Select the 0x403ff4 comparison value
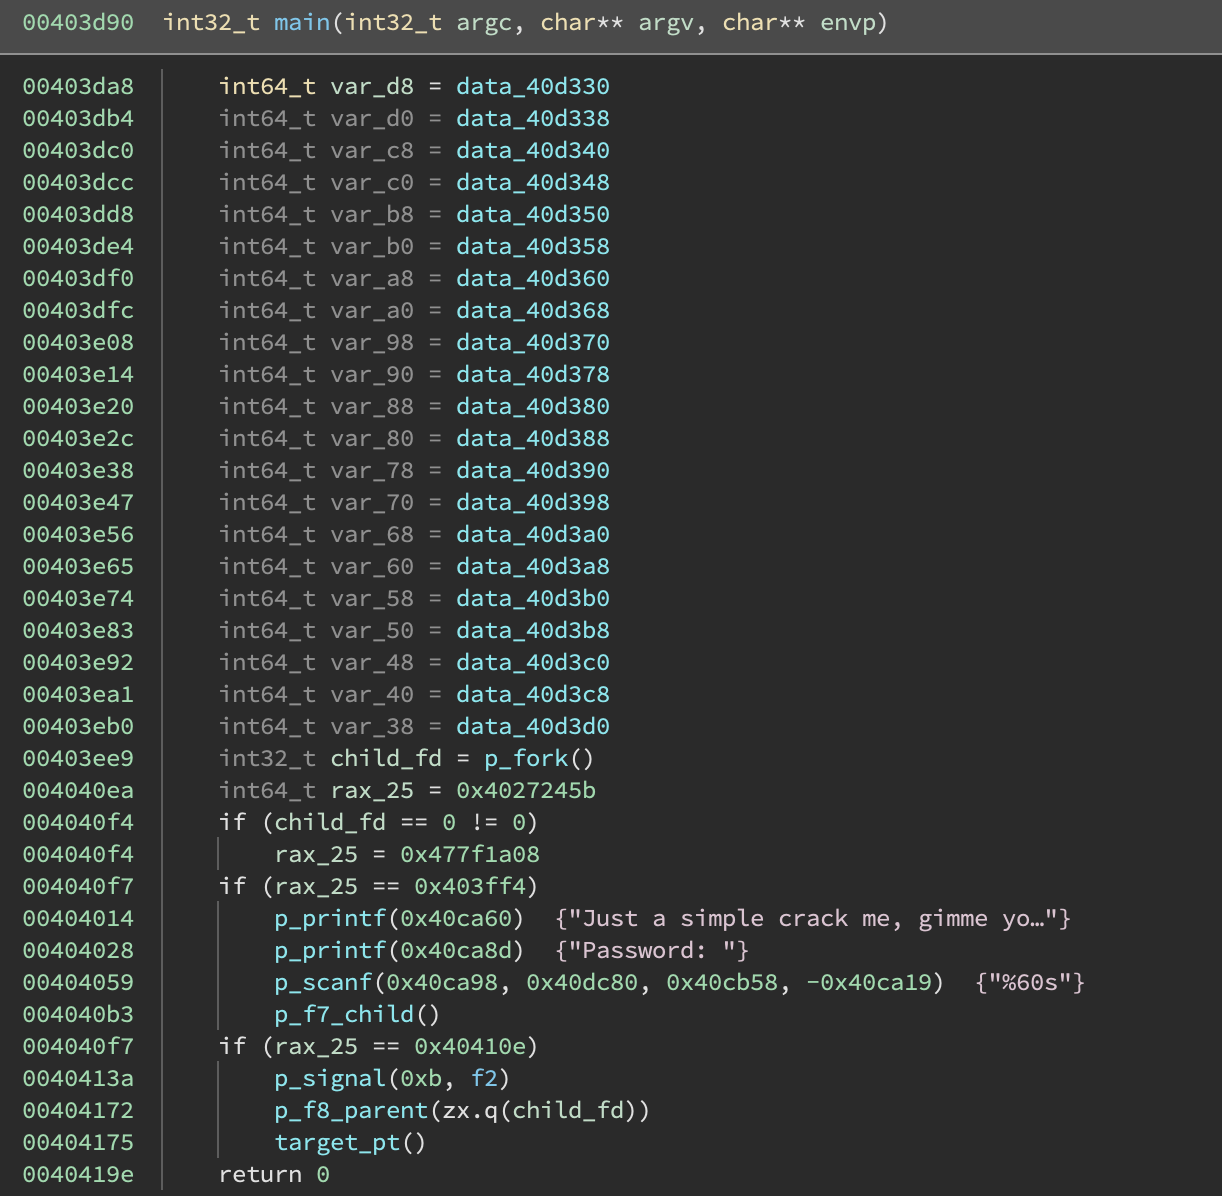This screenshot has height=1196, width=1222. (470, 886)
